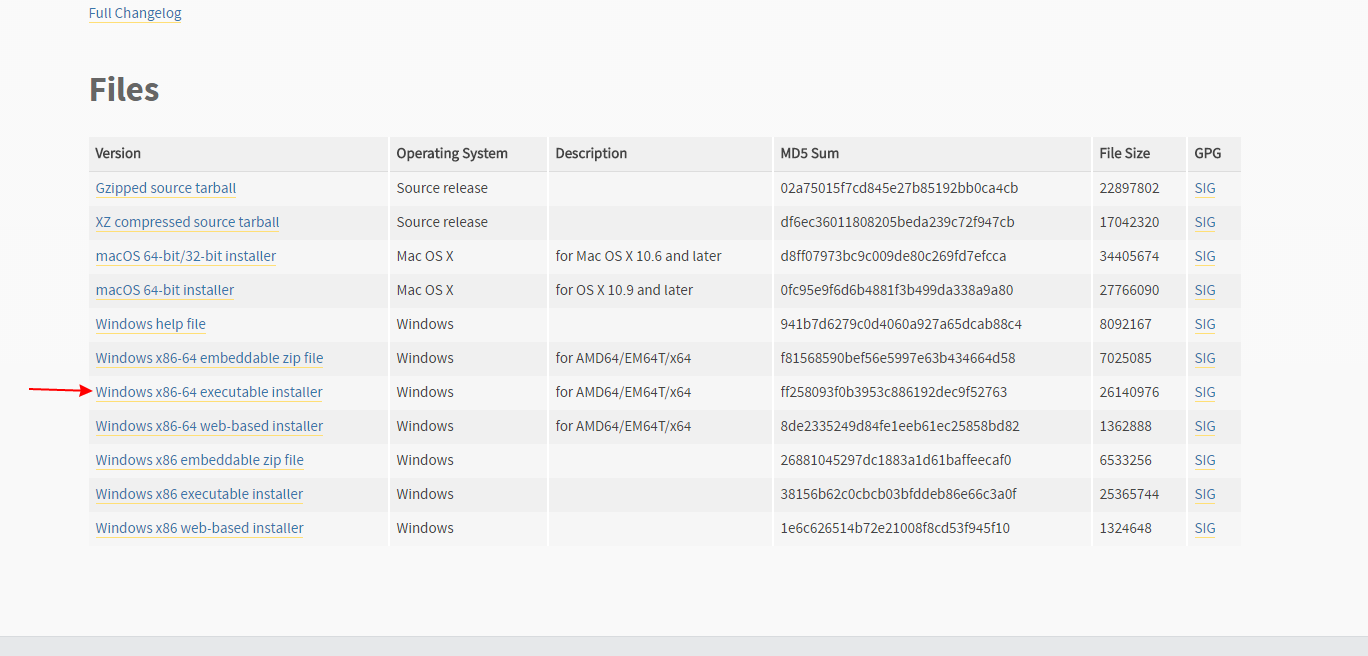Select MD5 sum 0fc95e9f6d6b4881f3b499da338a9a80
Viewport: 1368px width, 656px height.
[897, 290]
